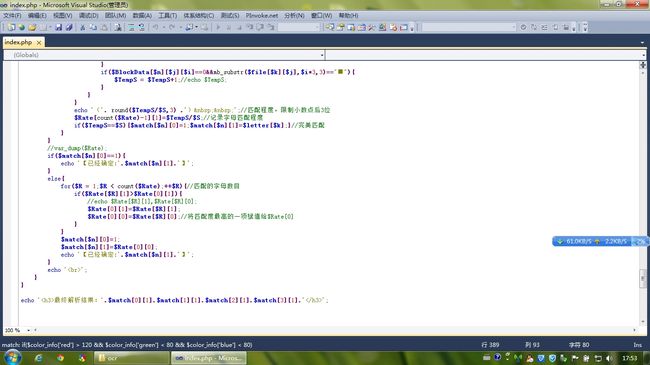650x365 pixels.
Task: Click the New Project toolbar icon
Action: click(11, 27)
